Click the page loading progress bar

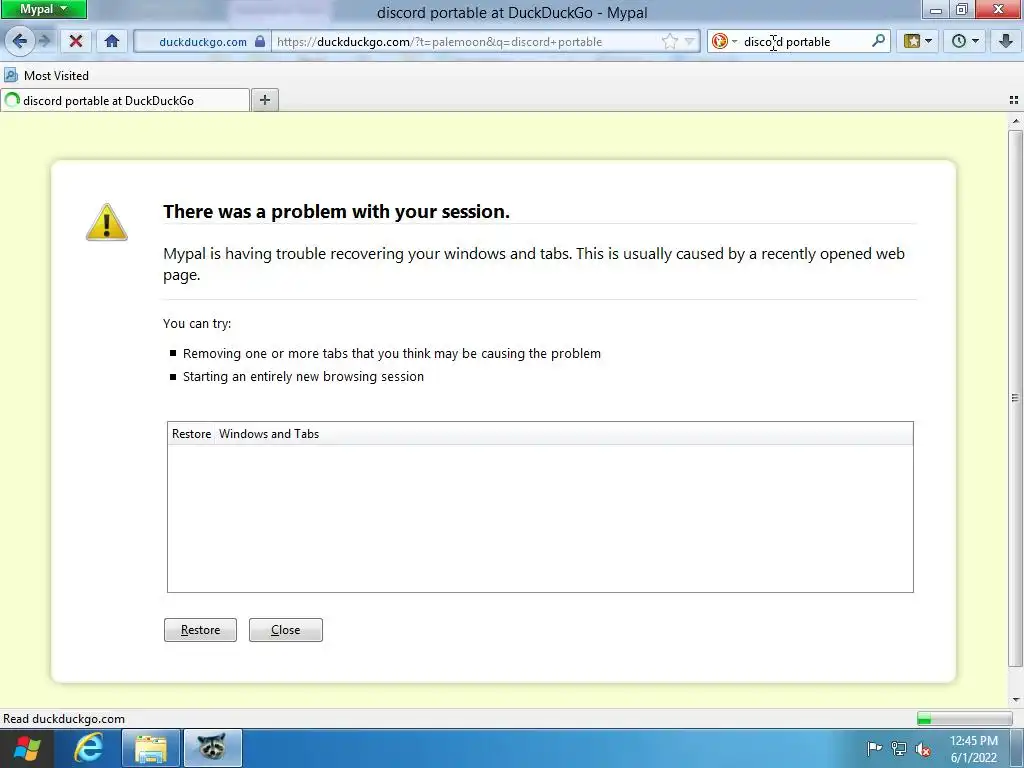tap(964, 719)
